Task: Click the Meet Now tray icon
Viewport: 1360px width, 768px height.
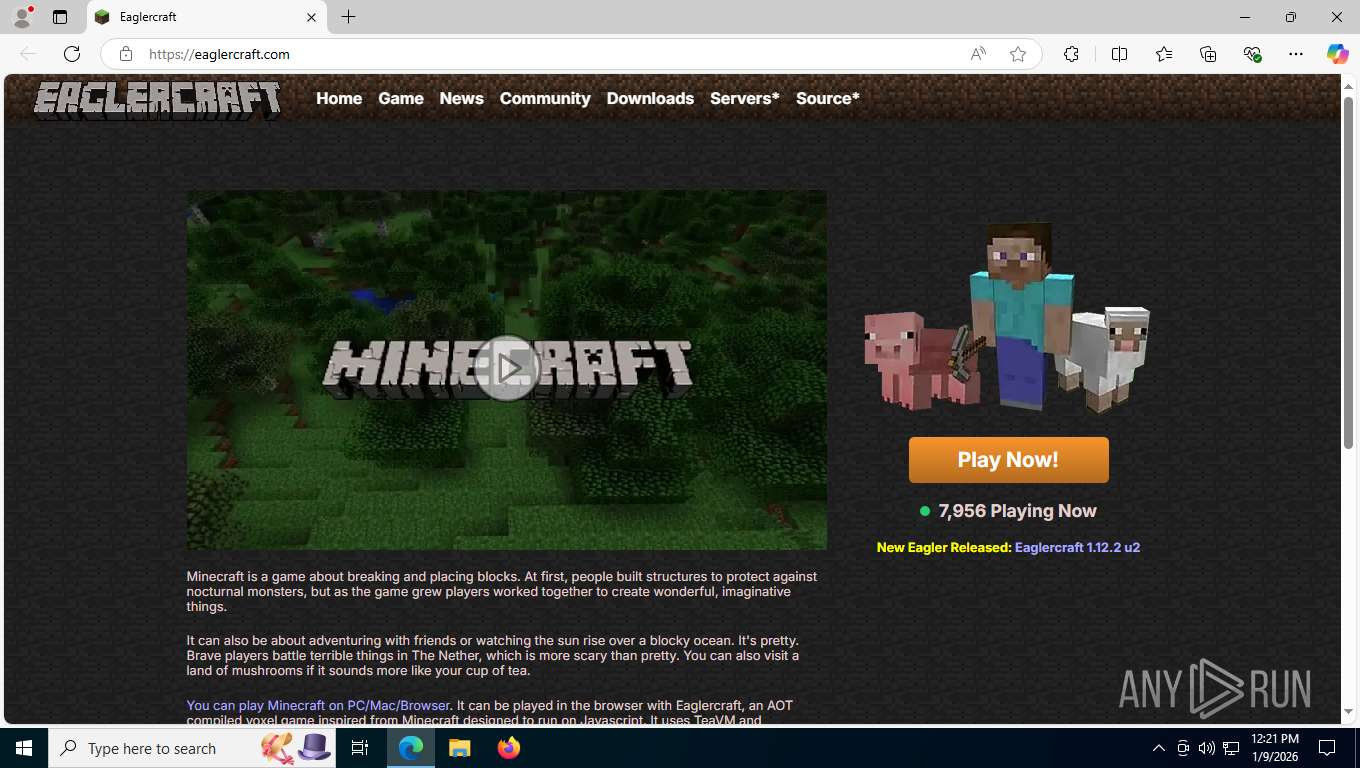Action: tap(1182, 748)
